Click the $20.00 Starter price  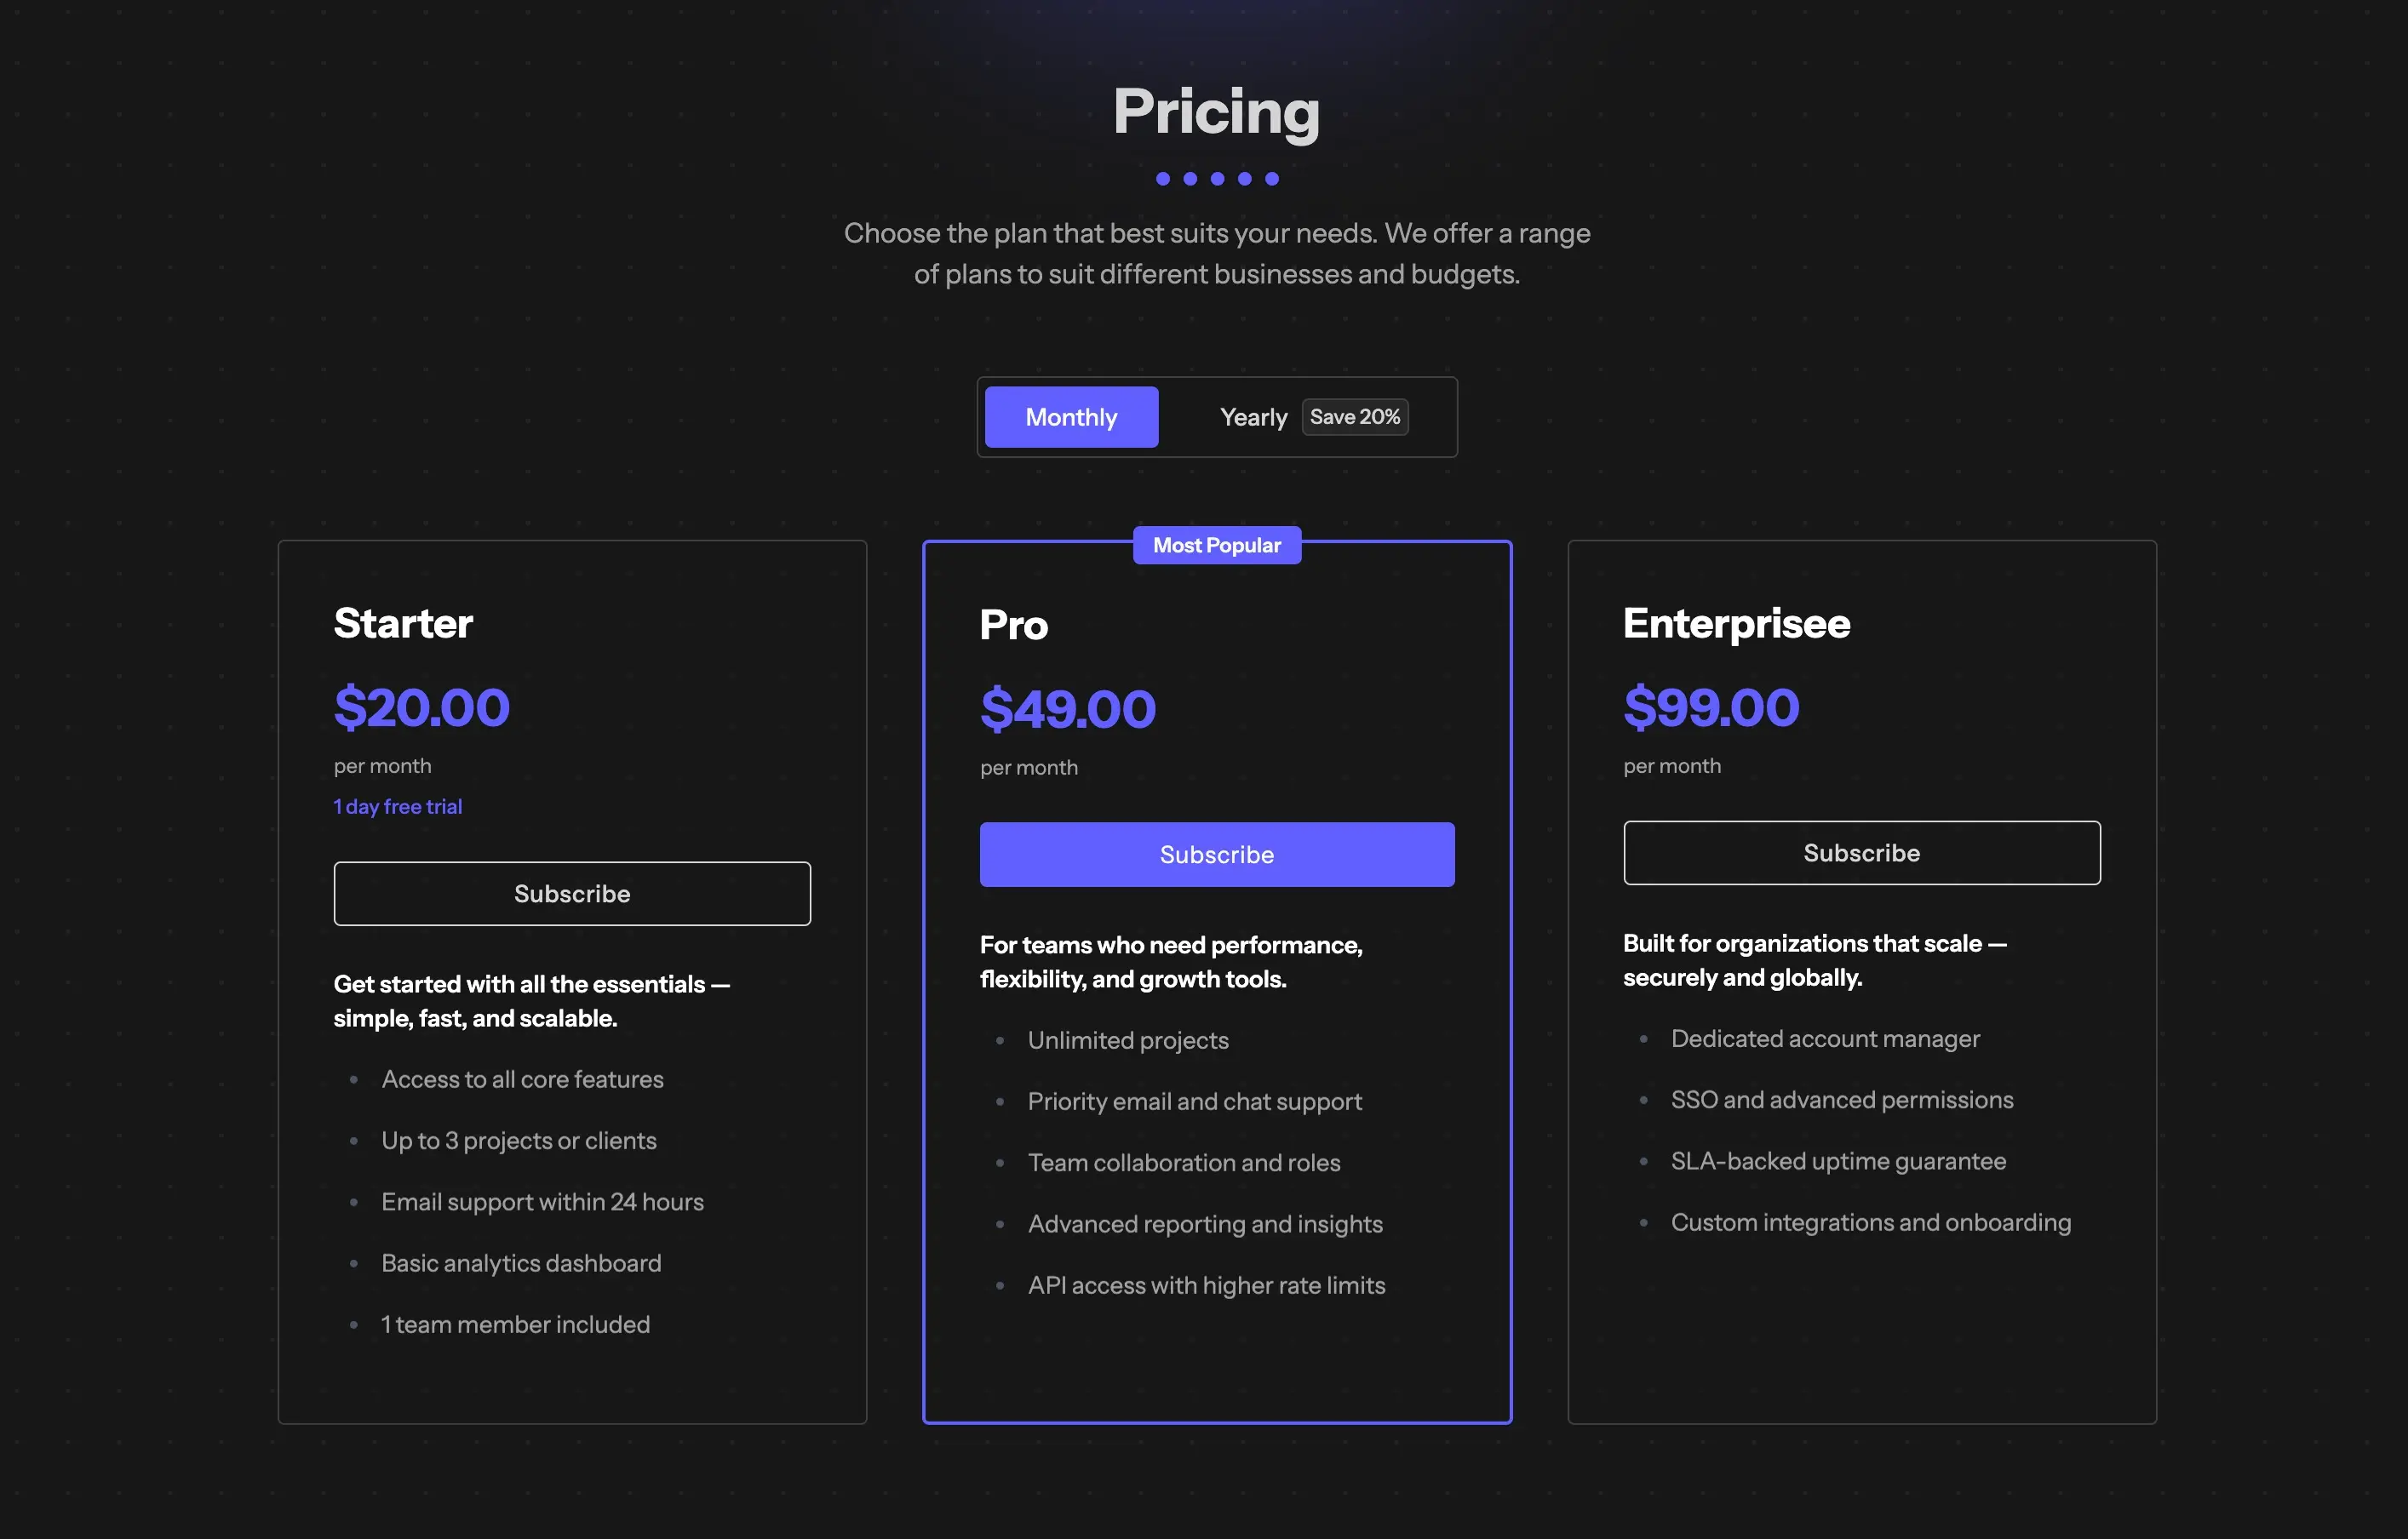421,708
